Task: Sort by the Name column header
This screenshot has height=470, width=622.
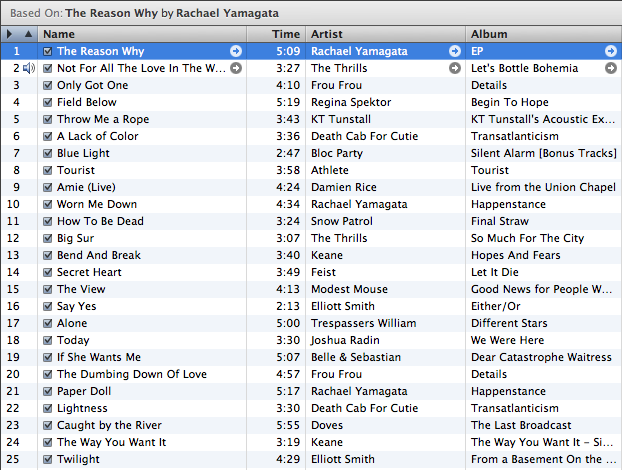Action: click(x=142, y=34)
